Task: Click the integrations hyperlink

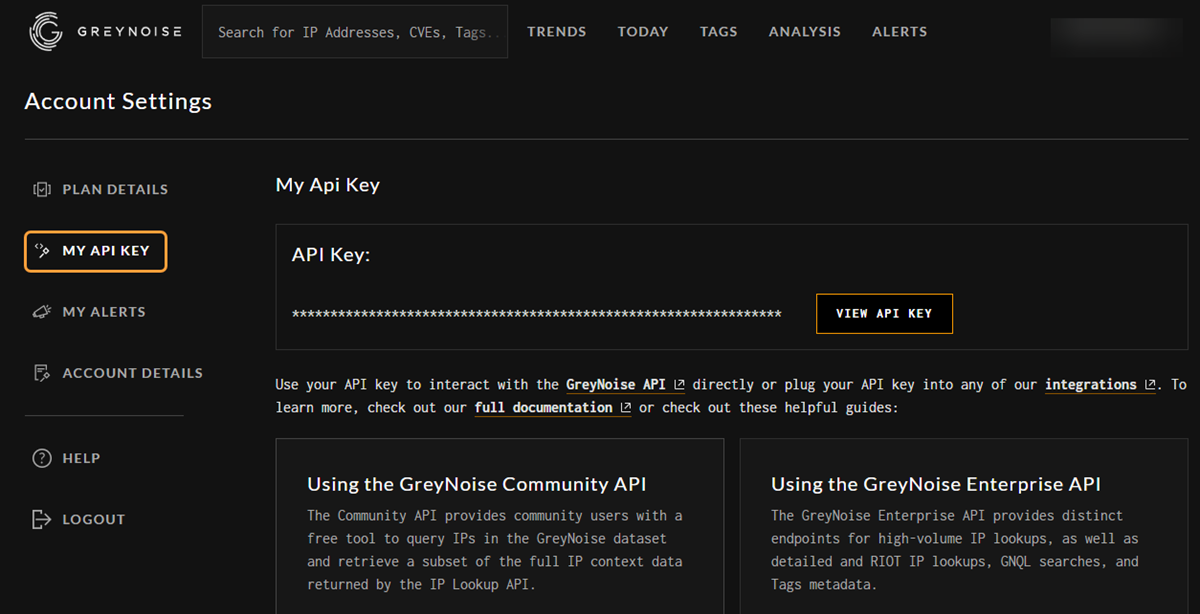Action: (1092, 384)
